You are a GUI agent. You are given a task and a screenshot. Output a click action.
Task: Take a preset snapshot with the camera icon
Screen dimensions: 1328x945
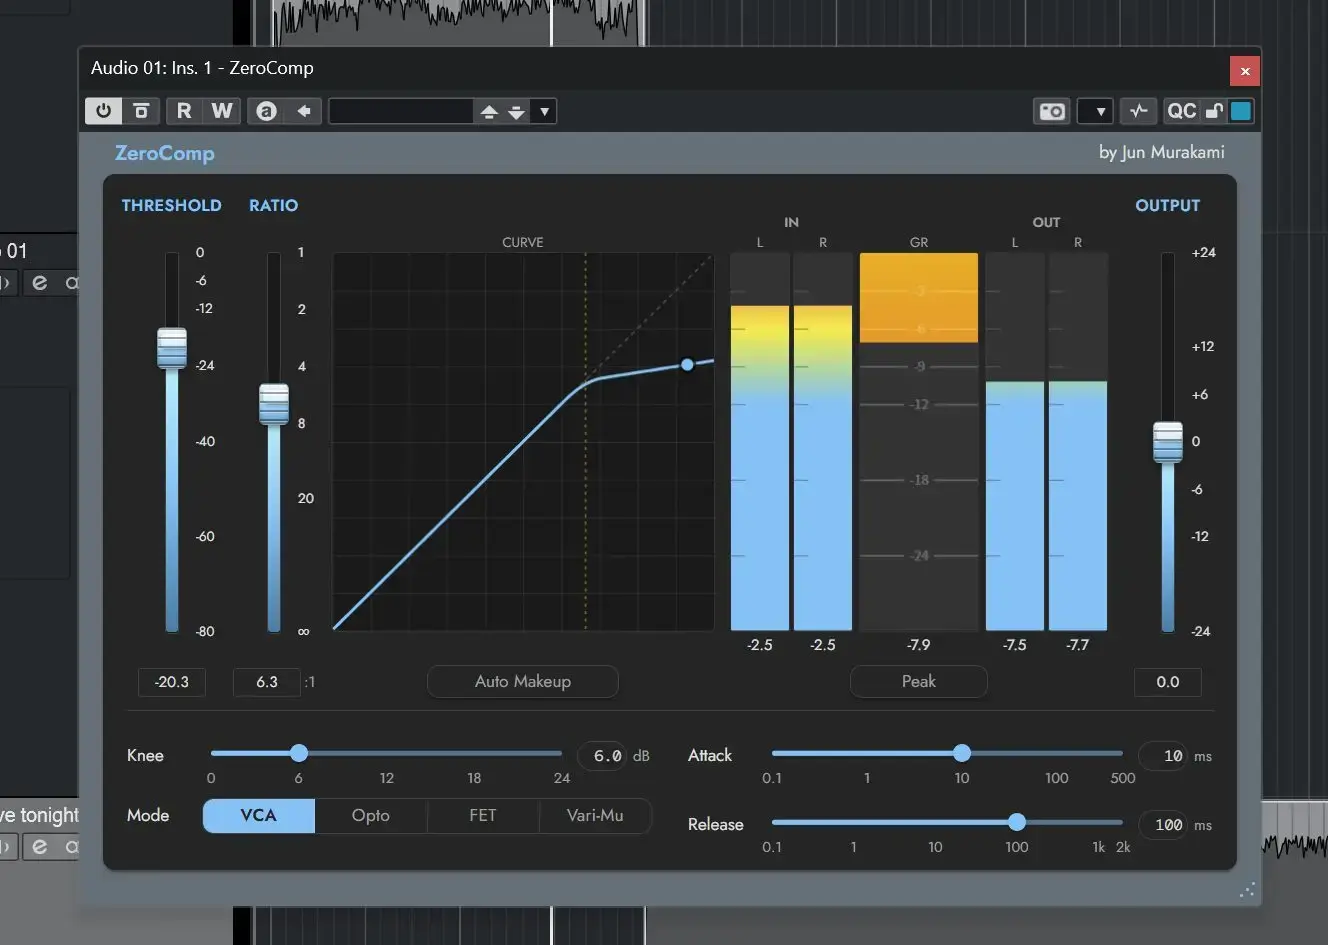[1051, 111]
